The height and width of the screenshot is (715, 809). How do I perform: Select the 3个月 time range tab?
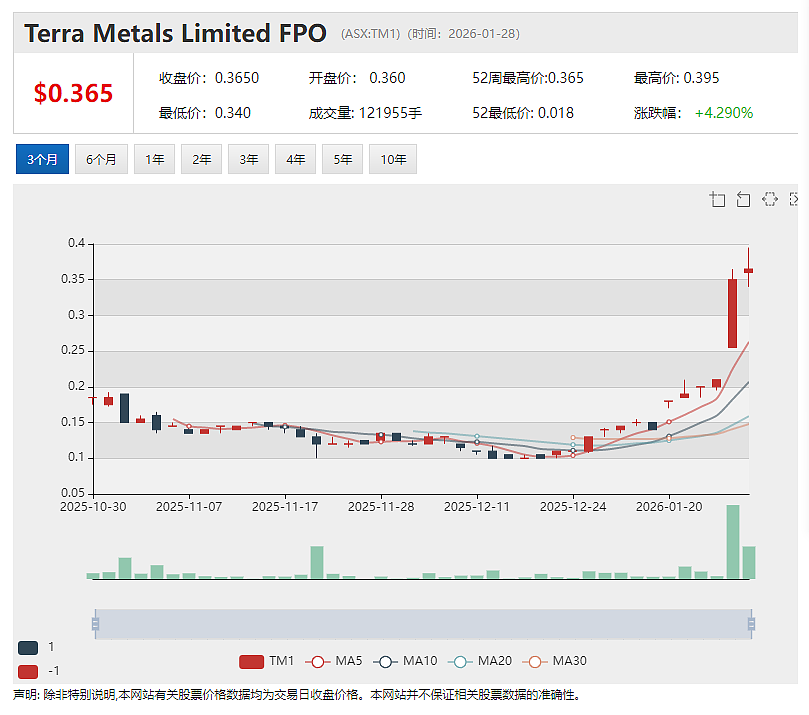tap(42, 159)
